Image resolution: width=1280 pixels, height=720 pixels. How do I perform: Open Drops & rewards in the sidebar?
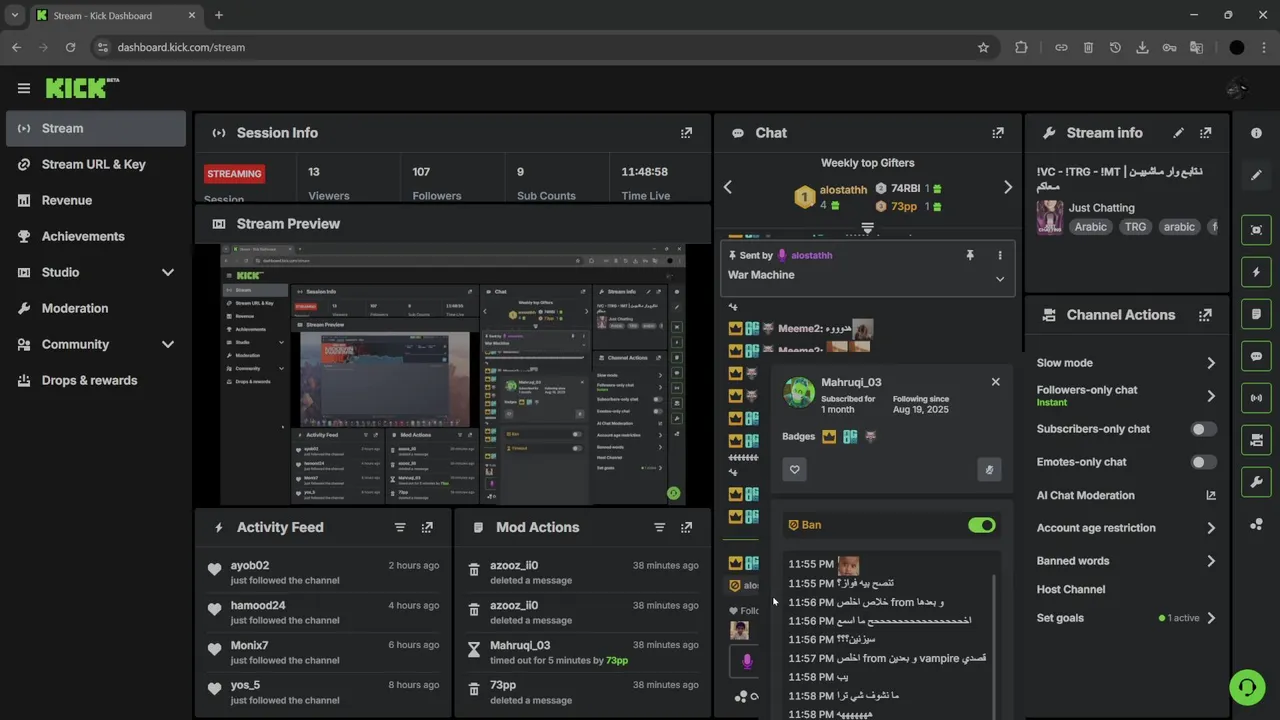[x=96, y=380]
